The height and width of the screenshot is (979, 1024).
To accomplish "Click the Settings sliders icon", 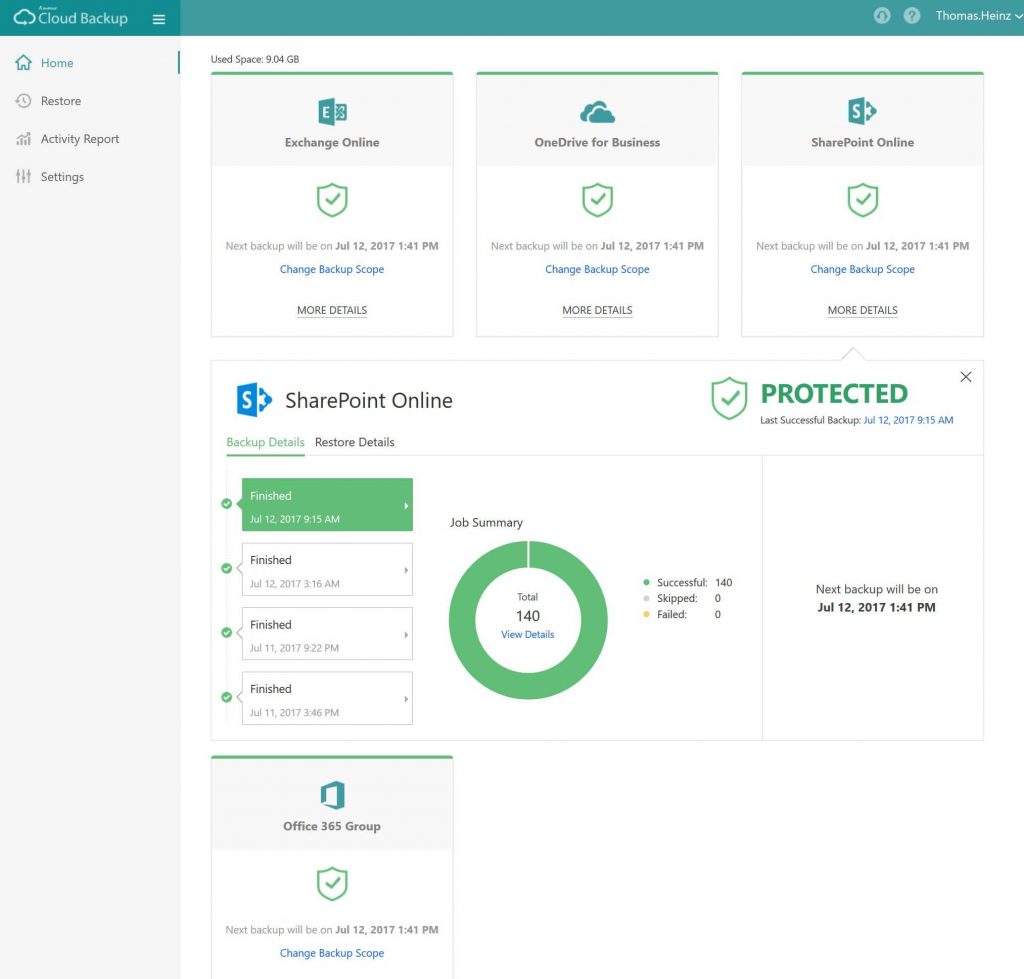I will tap(24, 176).
